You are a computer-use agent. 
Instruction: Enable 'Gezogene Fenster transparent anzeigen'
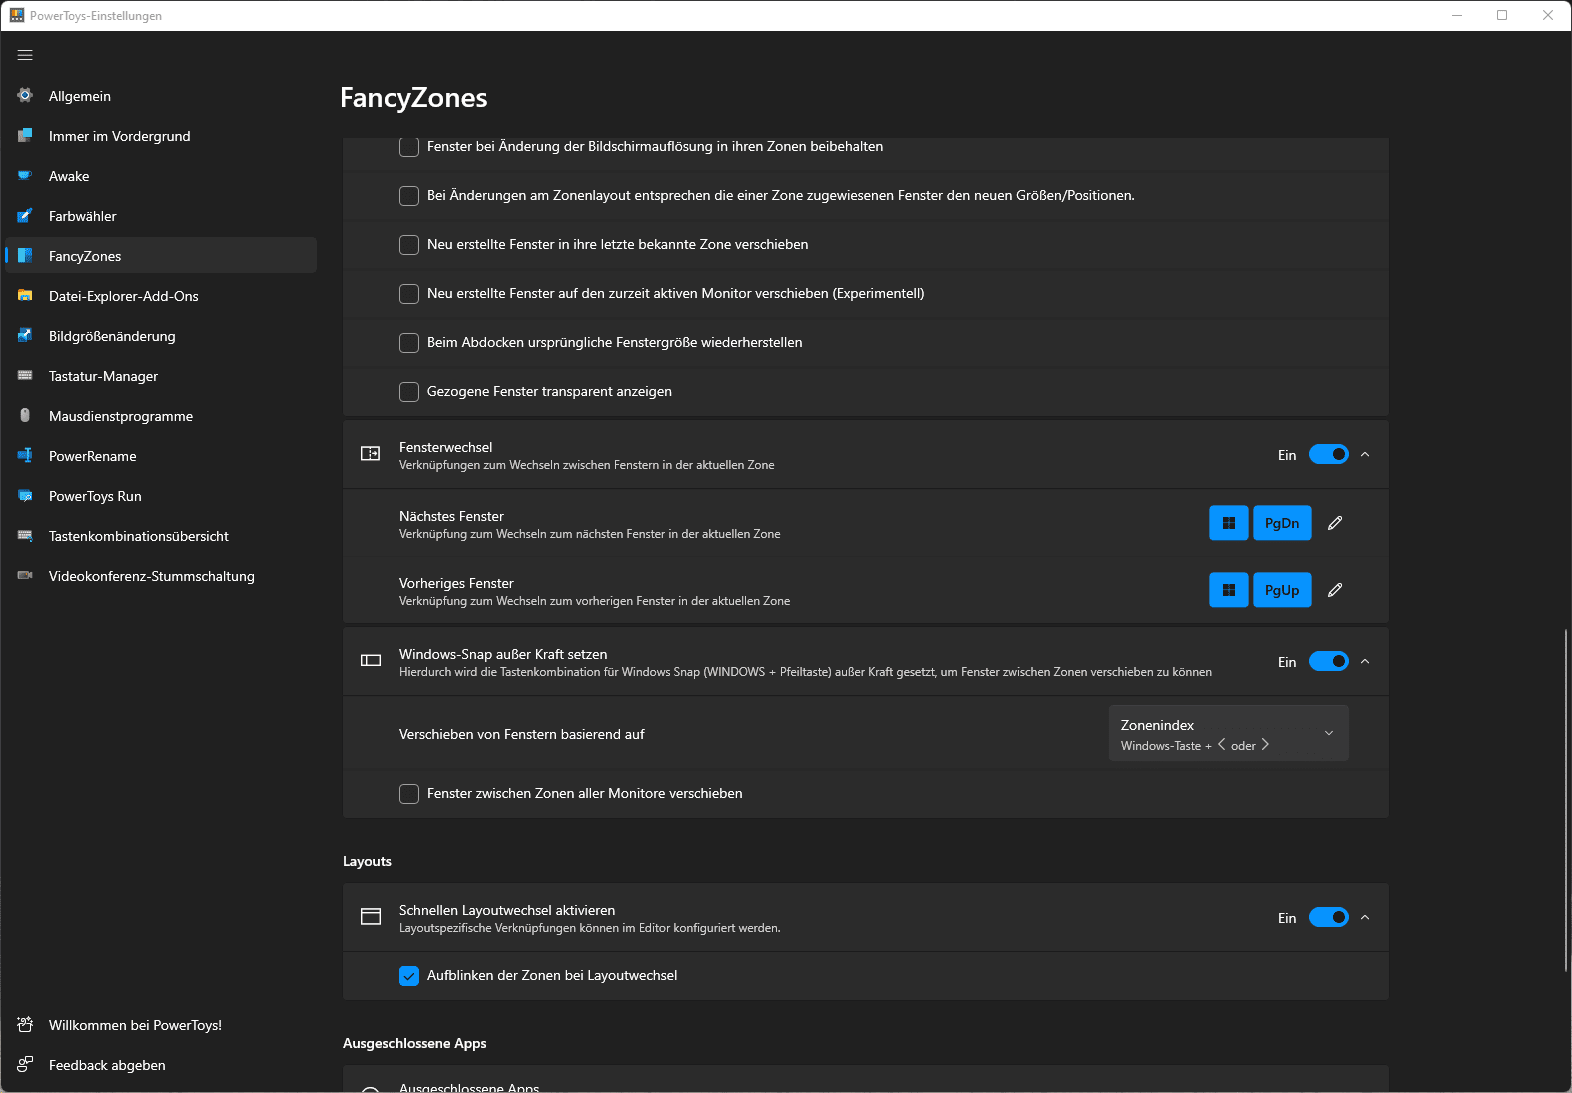click(409, 392)
